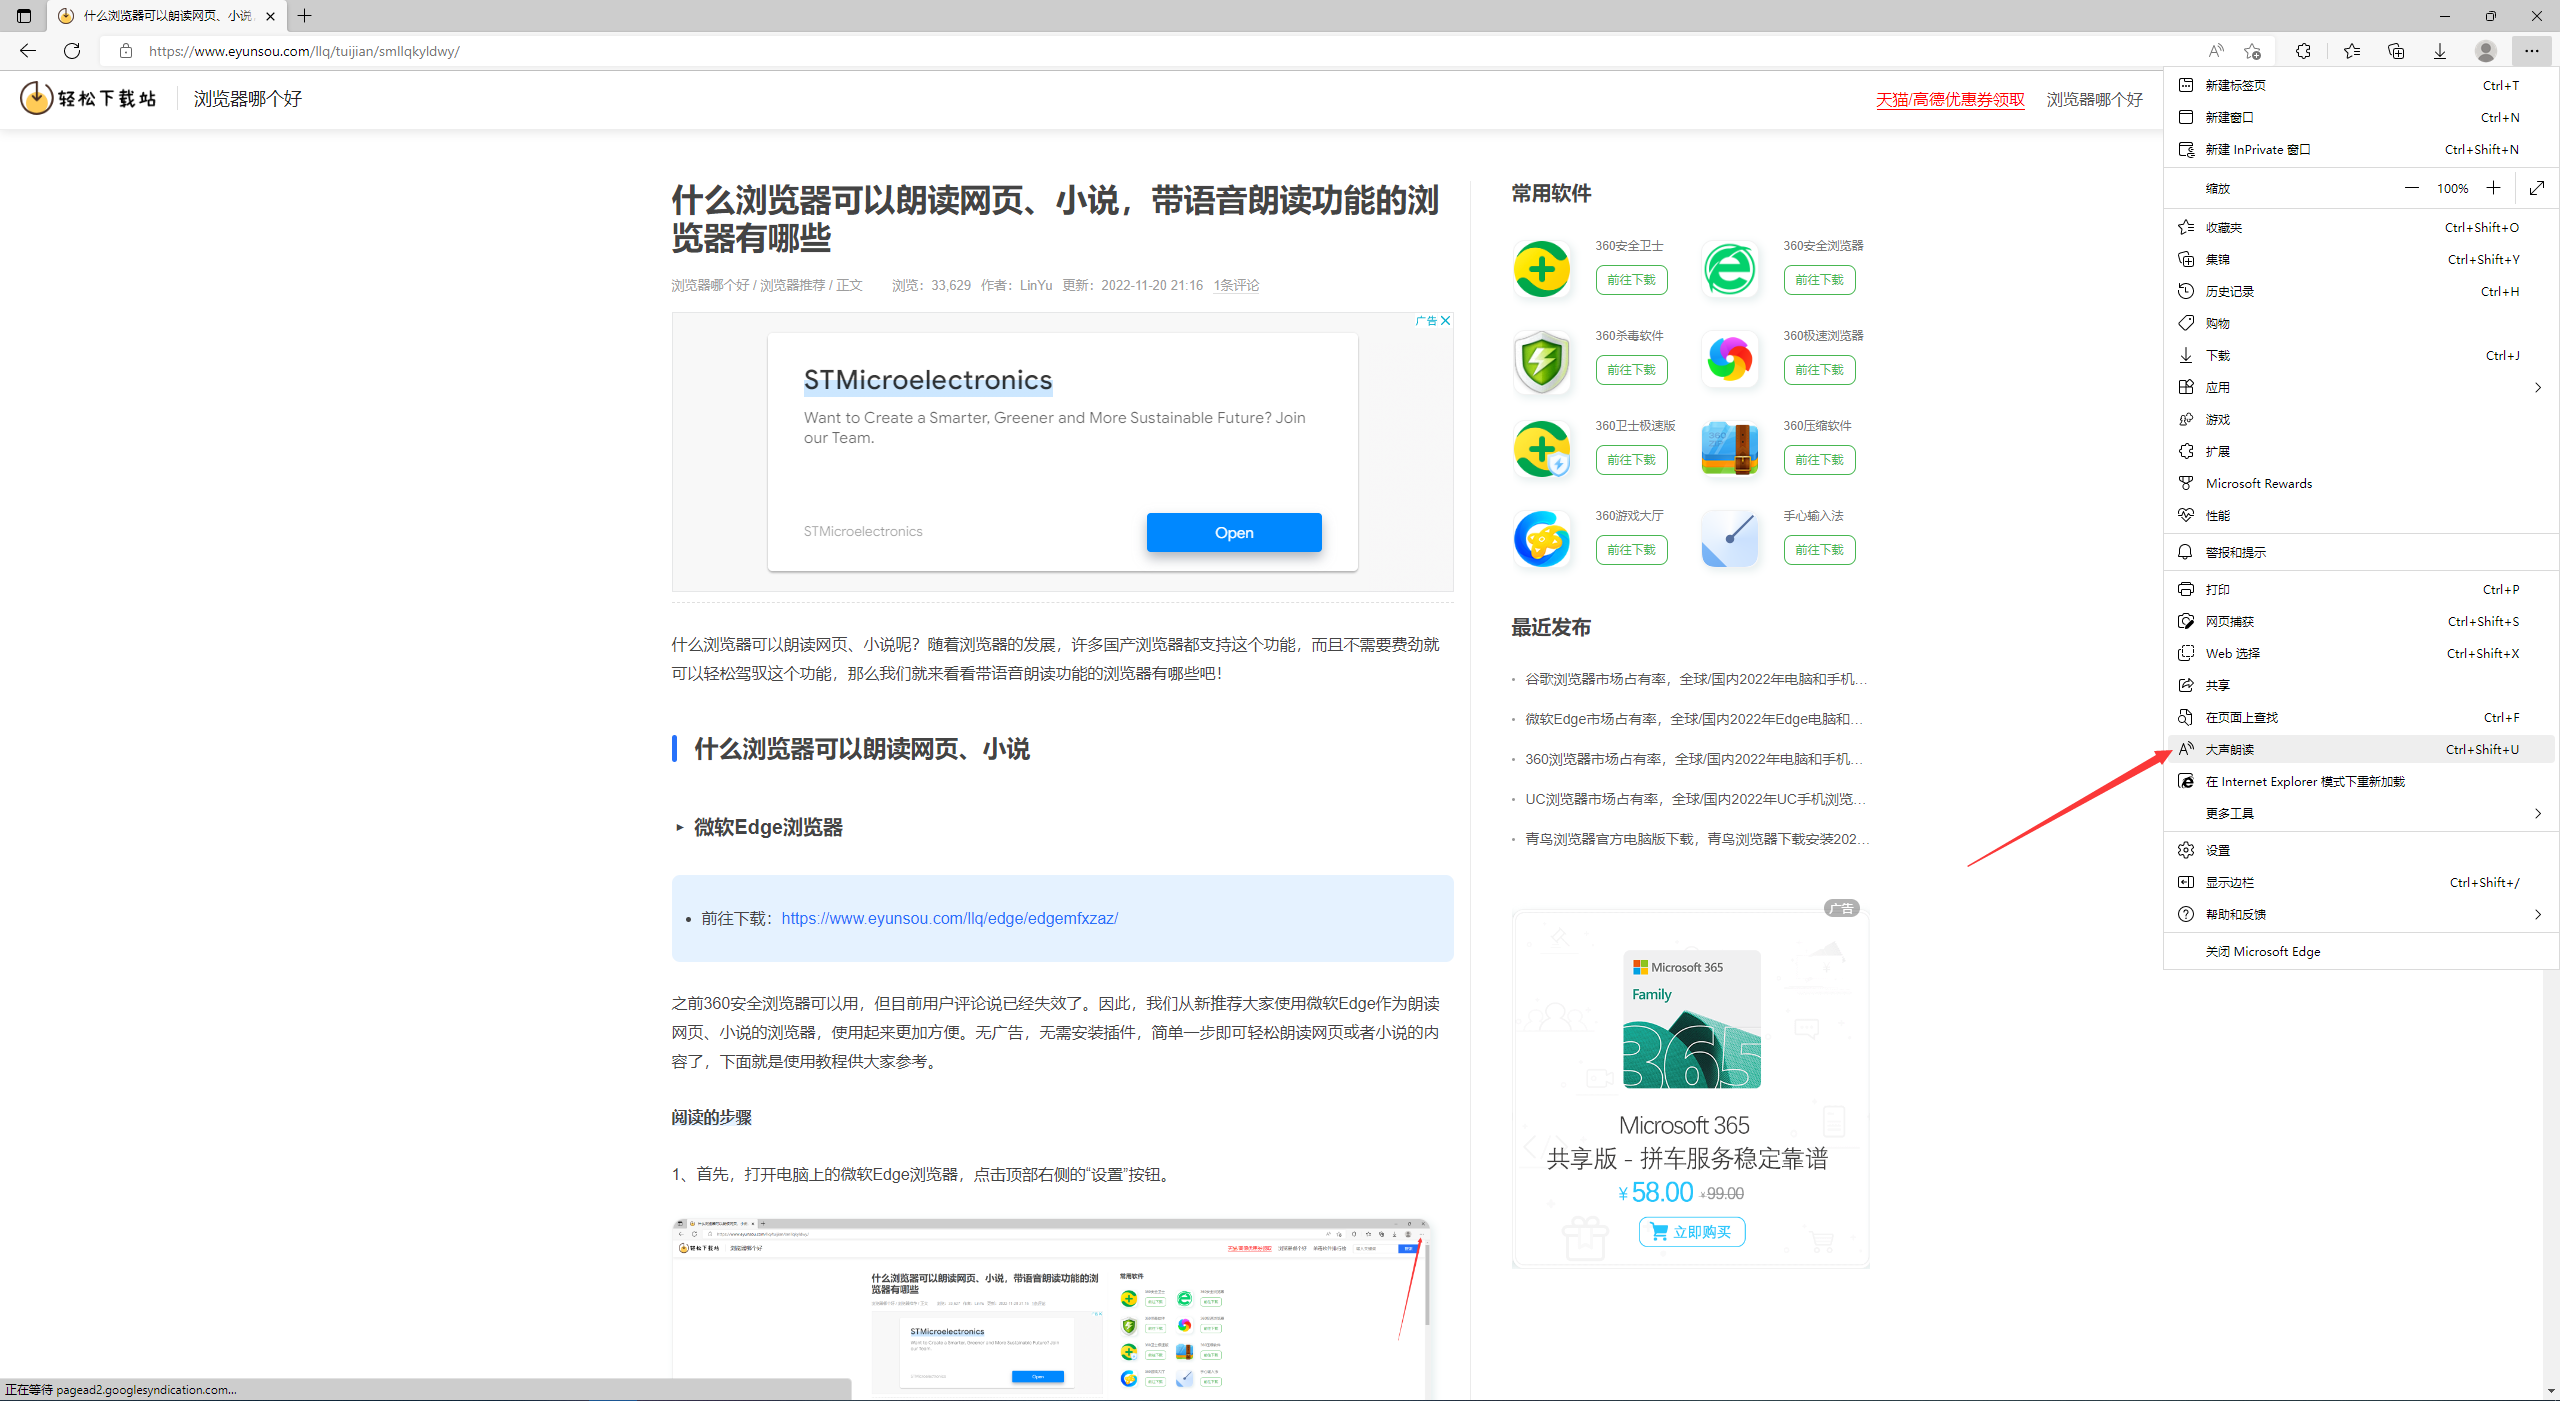Choose 打印 from the menu
The width and height of the screenshot is (2560, 1401).
click(x=2360, y=589)
